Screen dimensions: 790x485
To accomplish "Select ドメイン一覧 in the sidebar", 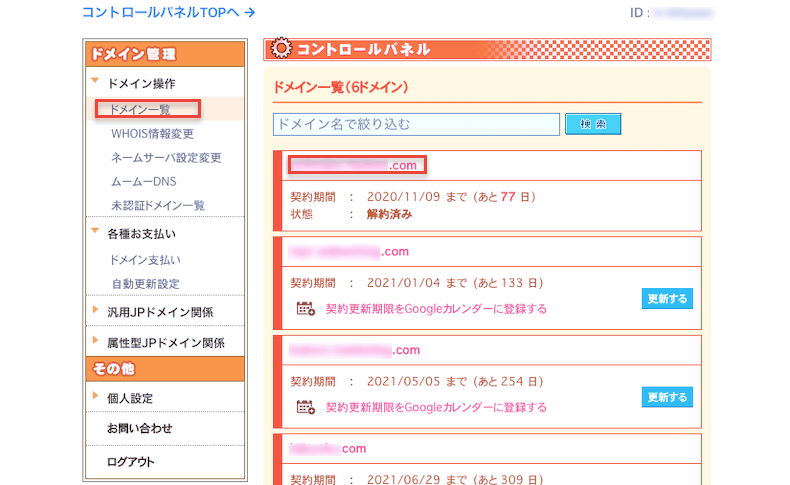I will pos(140,109).
